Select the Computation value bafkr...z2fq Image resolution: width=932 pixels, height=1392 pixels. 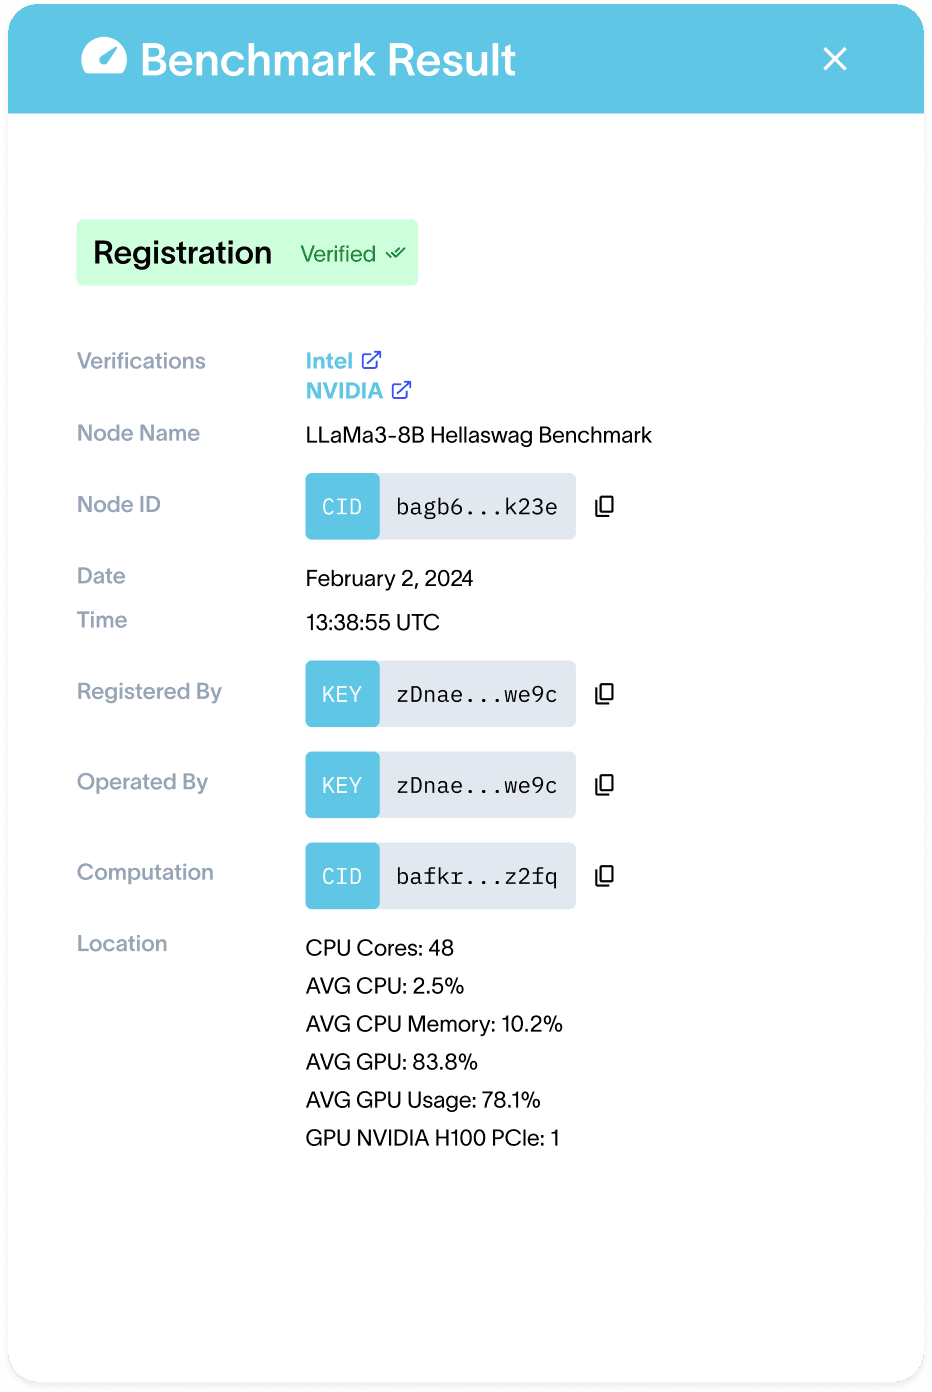pos(477,876)
